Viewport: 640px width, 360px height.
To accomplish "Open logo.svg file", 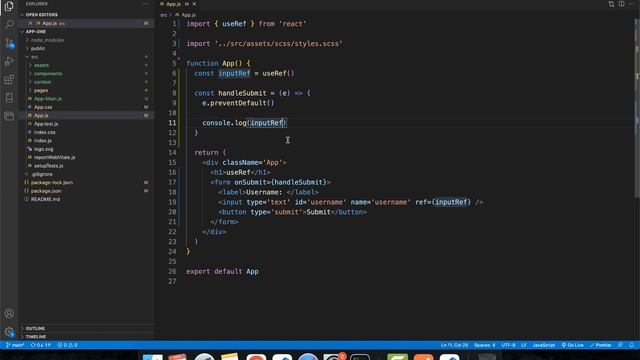I will (43, 149).
